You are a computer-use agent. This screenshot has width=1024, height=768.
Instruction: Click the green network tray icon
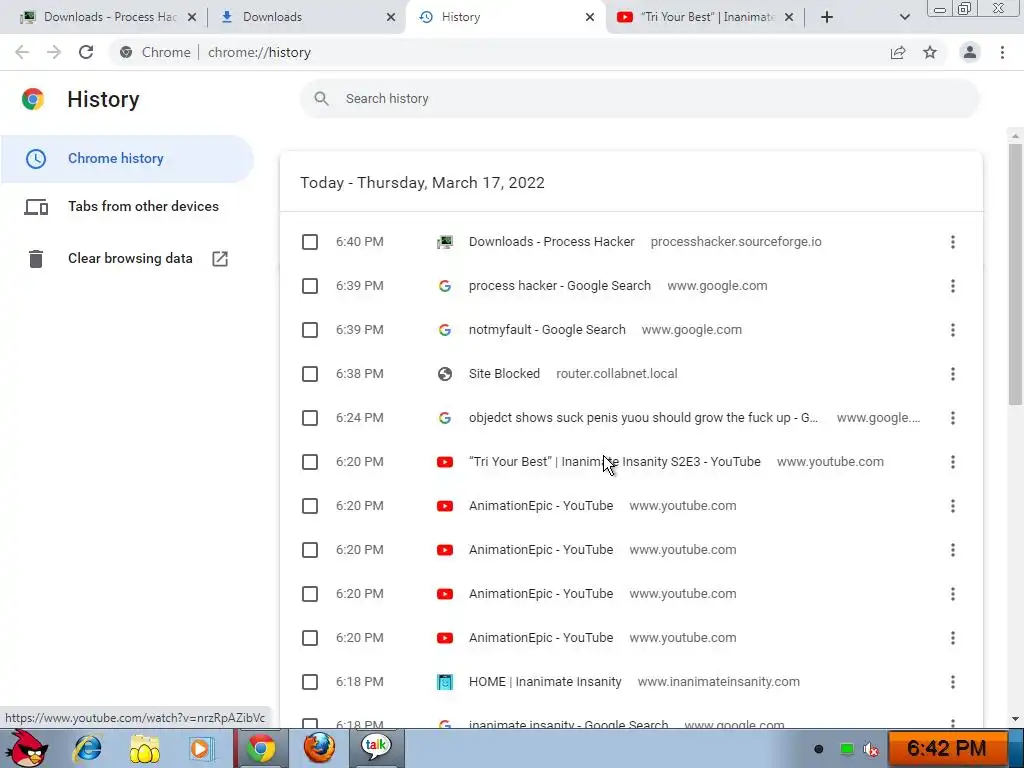pyautogui.click(x=846, y=749)
